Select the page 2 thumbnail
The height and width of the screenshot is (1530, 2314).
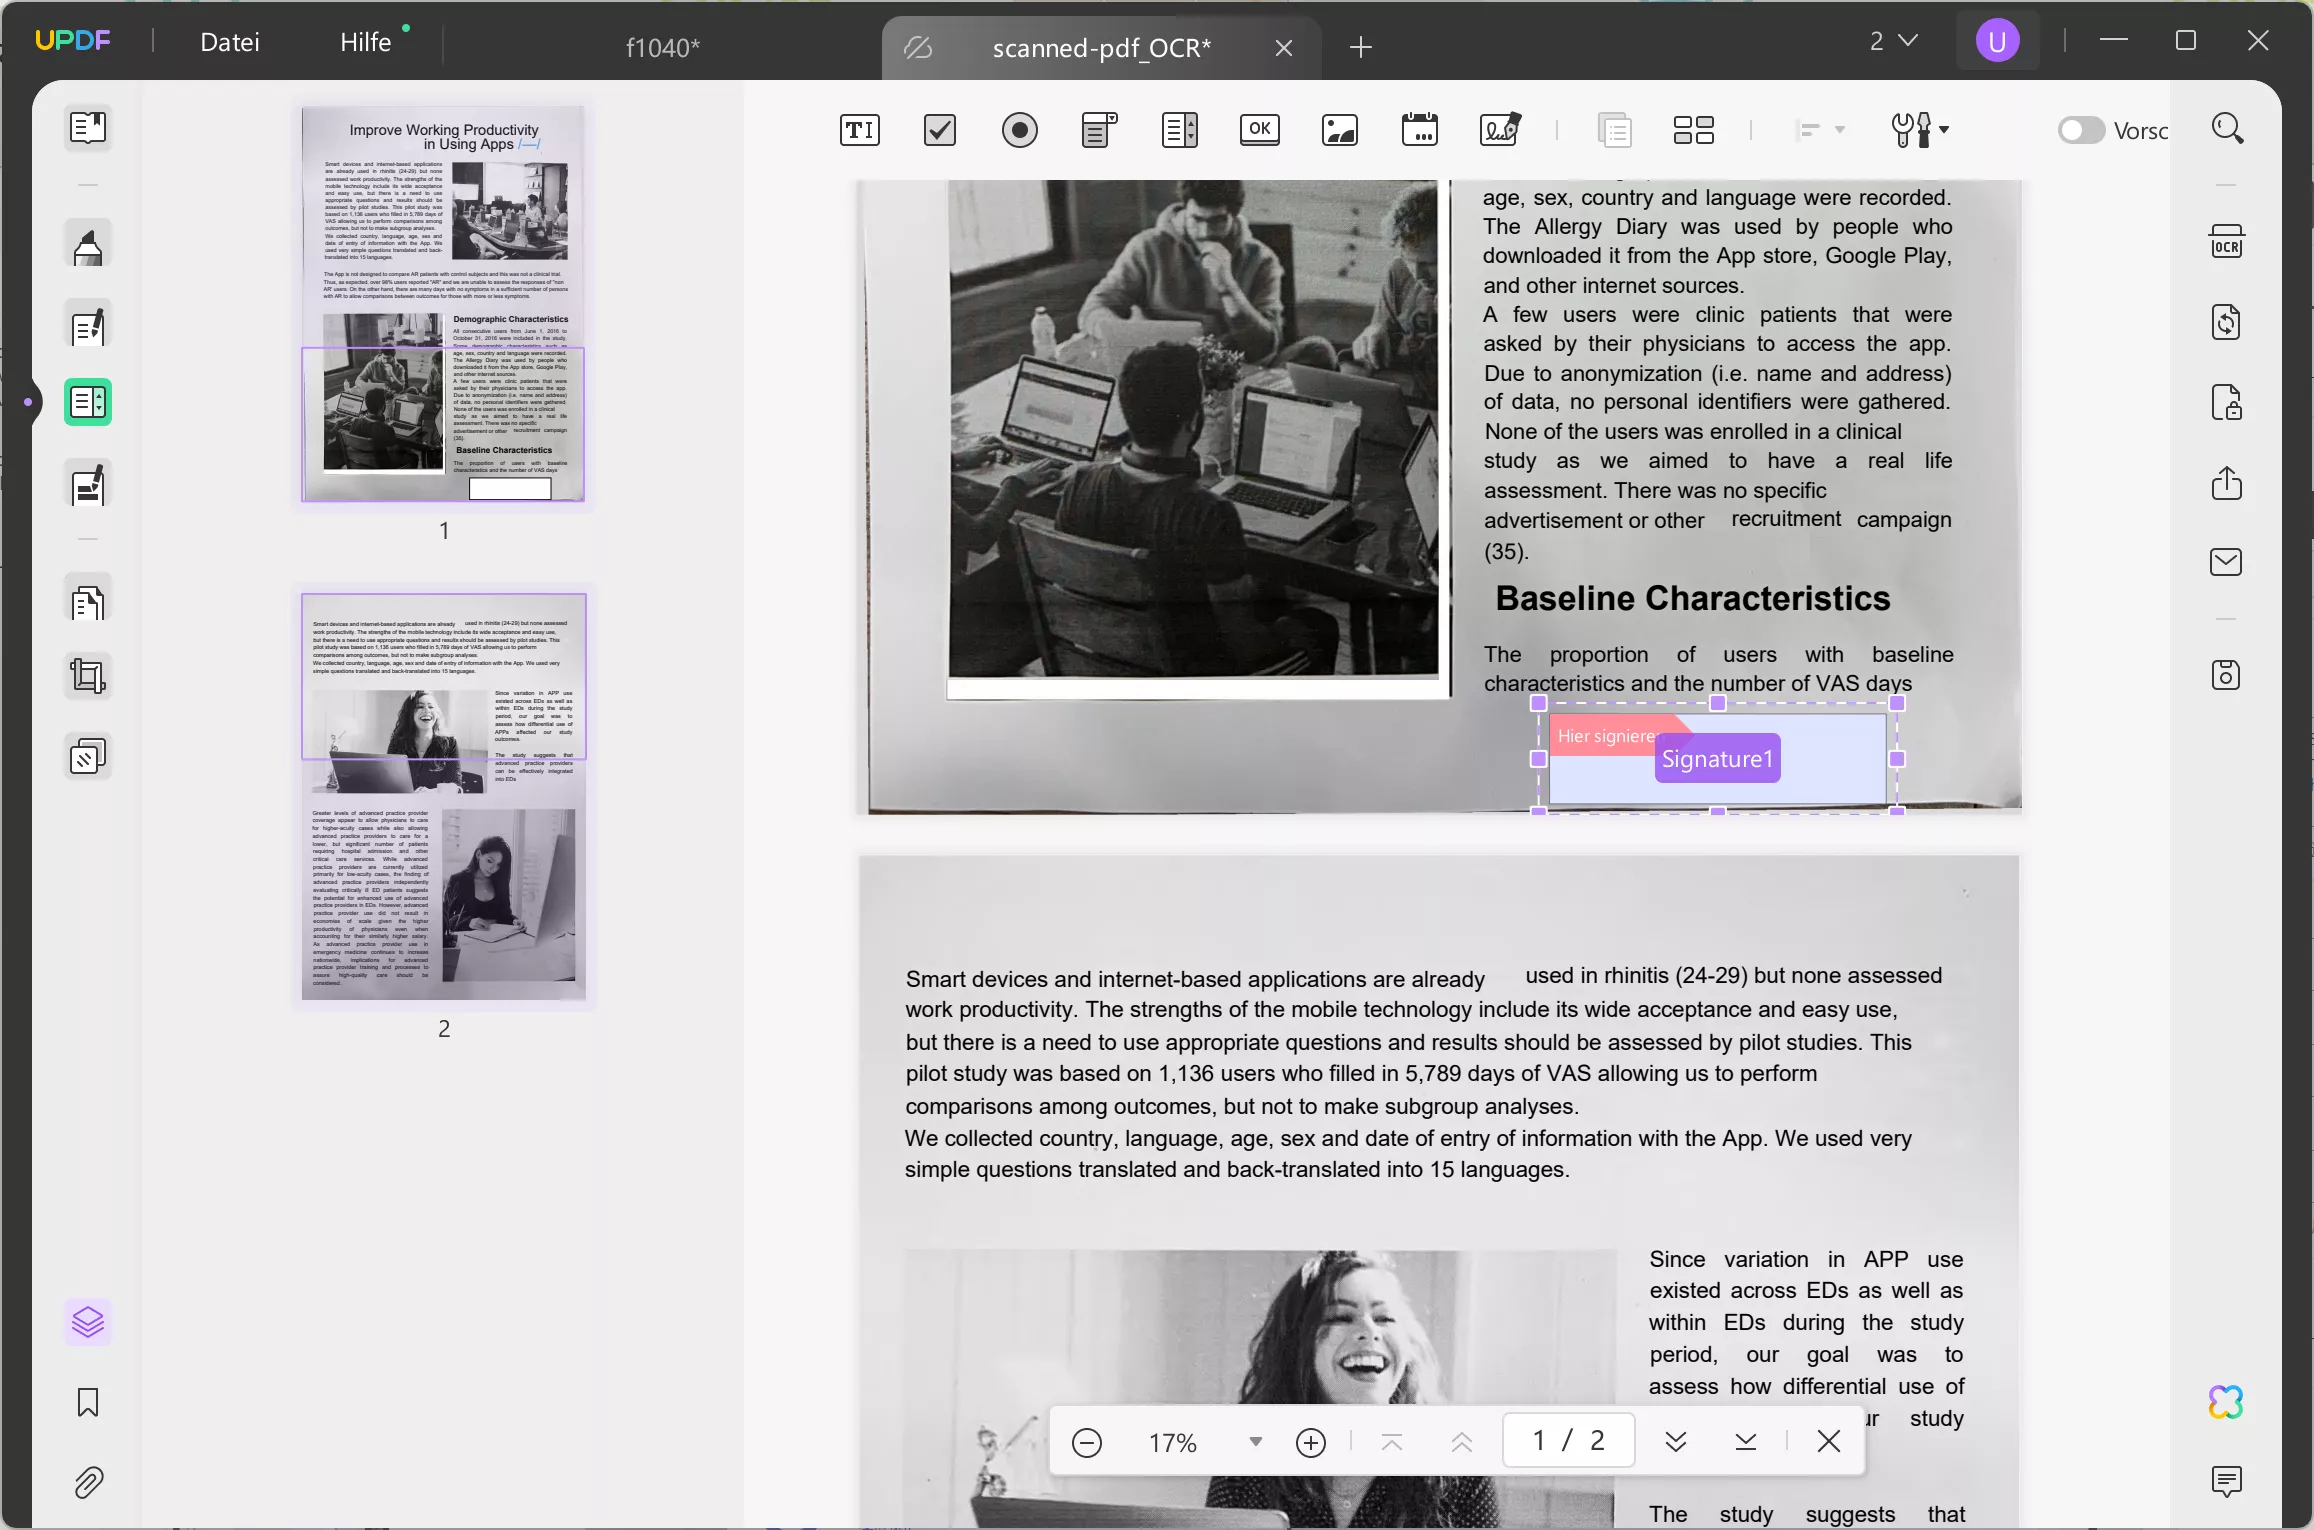(444, 795)
